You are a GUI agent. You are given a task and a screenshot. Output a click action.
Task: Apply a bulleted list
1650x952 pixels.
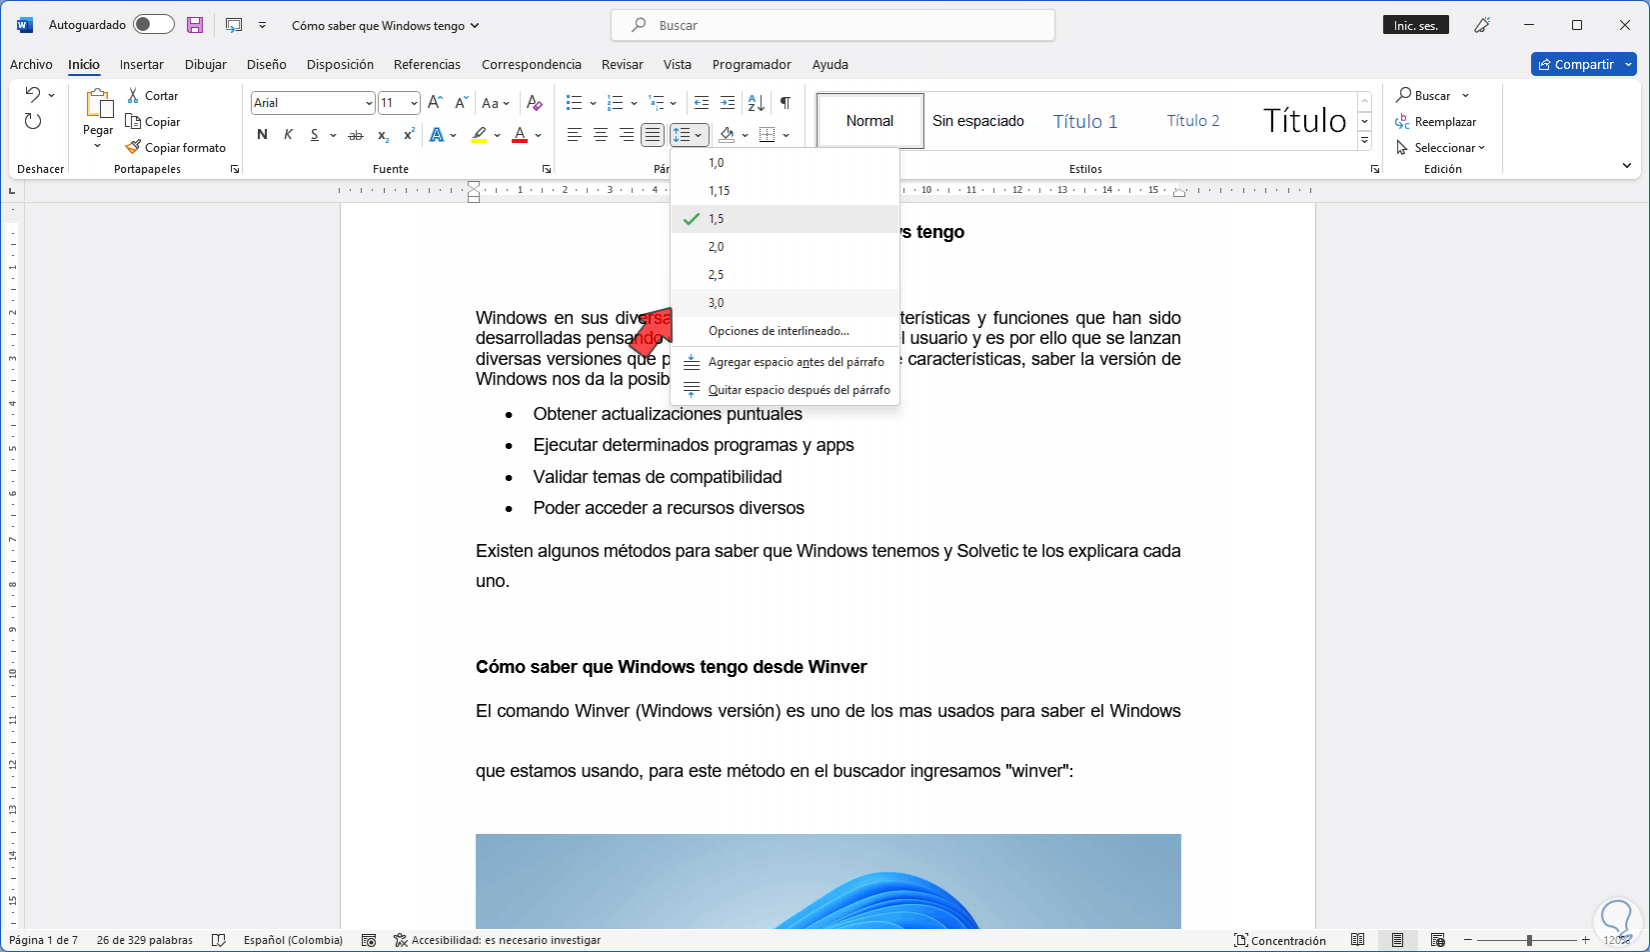pyautogui.click(x=574, y=103)
